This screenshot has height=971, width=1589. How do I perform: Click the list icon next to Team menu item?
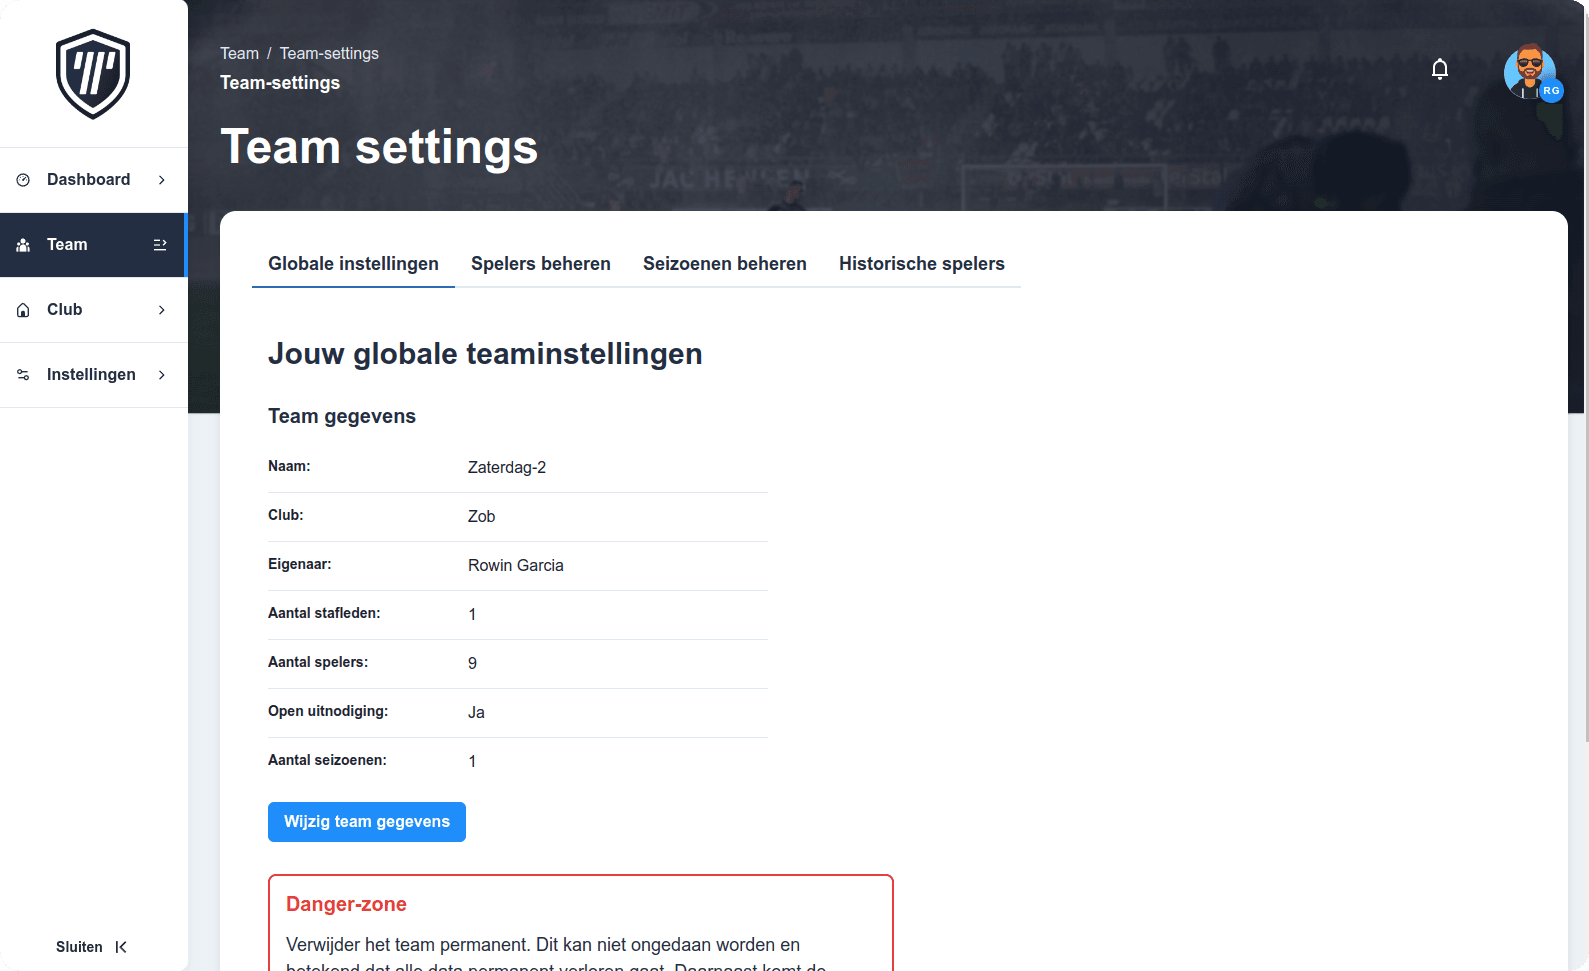[x=160, y=244]
